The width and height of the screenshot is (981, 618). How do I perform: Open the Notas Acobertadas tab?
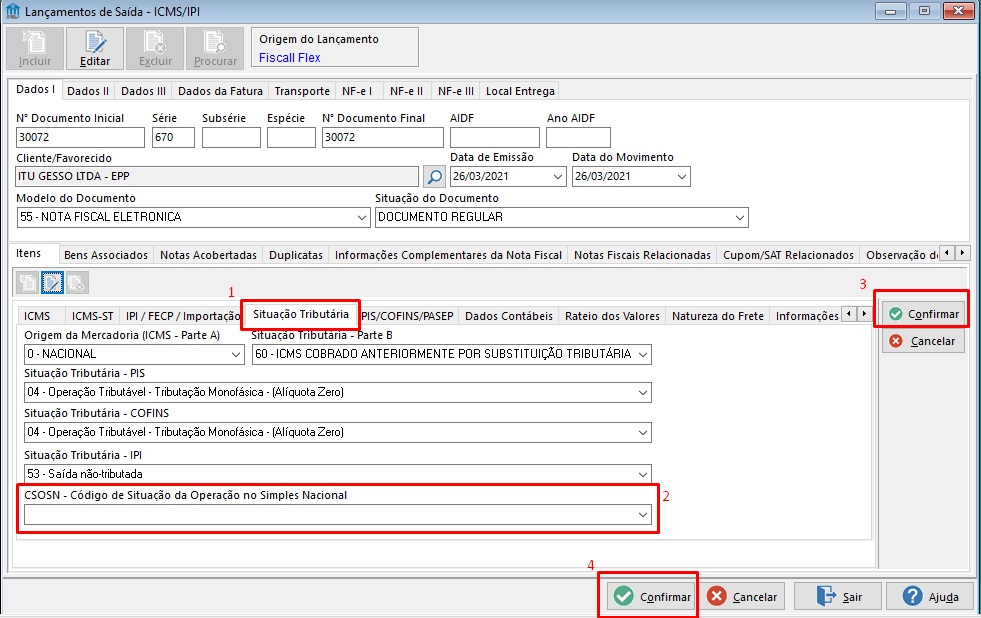click(x=208, y=255)
